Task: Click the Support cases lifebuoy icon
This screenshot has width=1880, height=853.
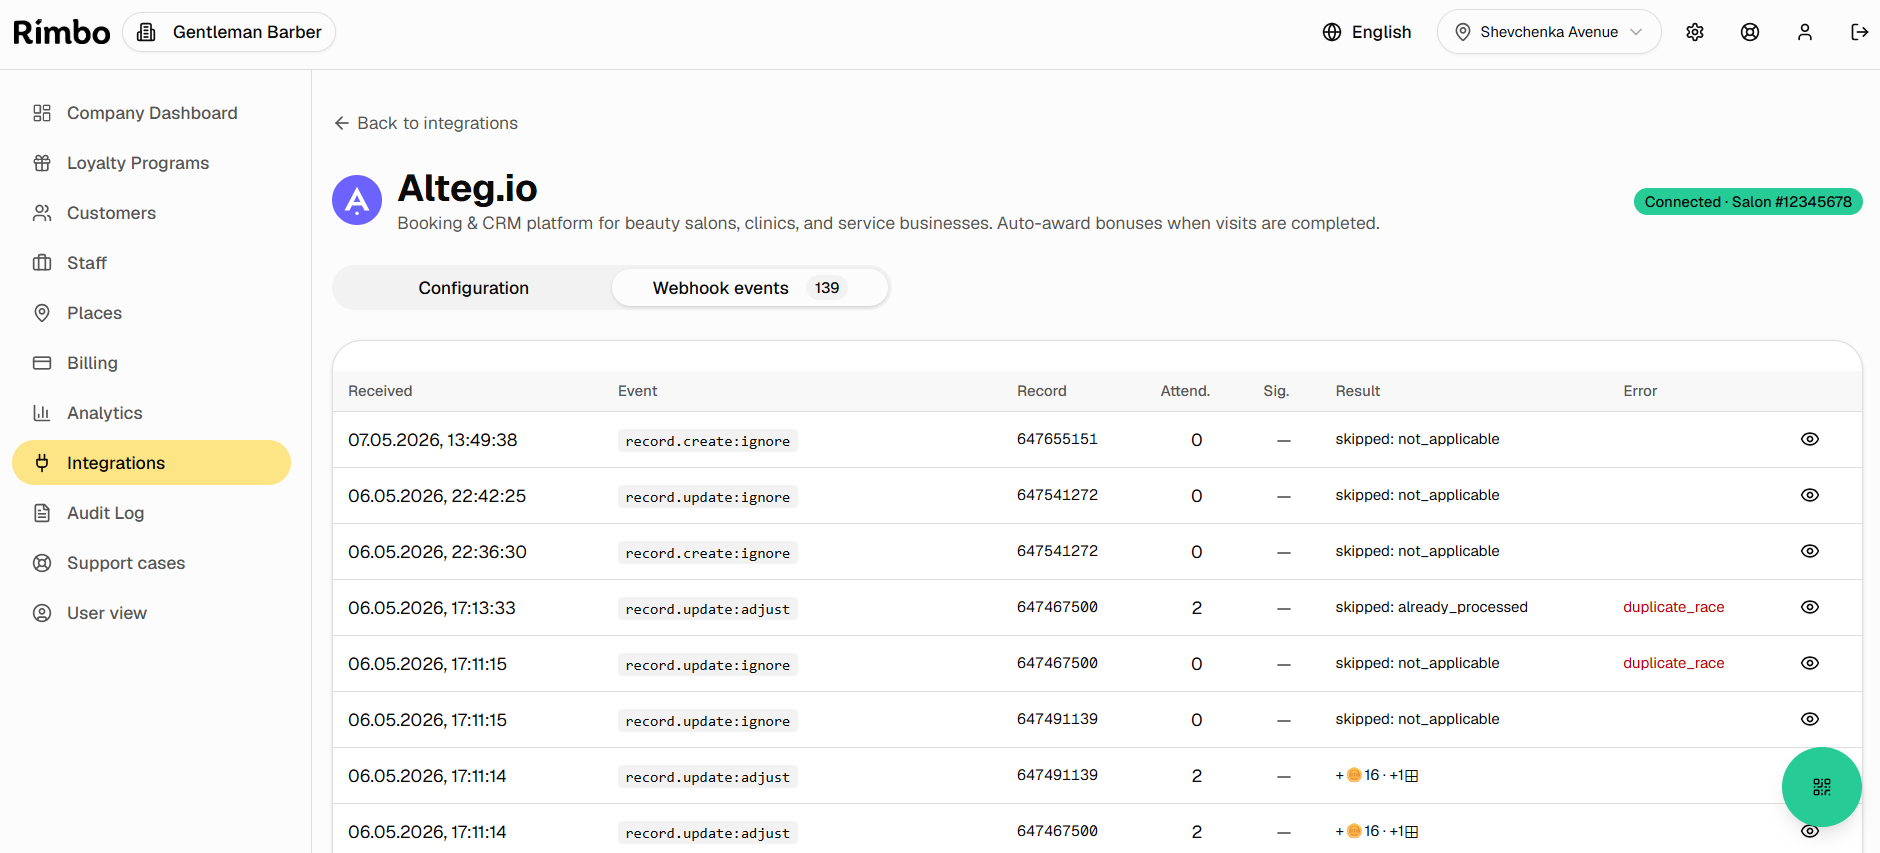Action: pos(42,563)
